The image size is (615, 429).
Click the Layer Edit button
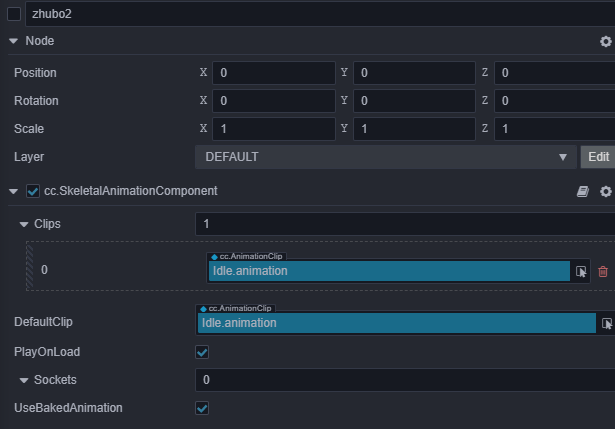[597, 157]
